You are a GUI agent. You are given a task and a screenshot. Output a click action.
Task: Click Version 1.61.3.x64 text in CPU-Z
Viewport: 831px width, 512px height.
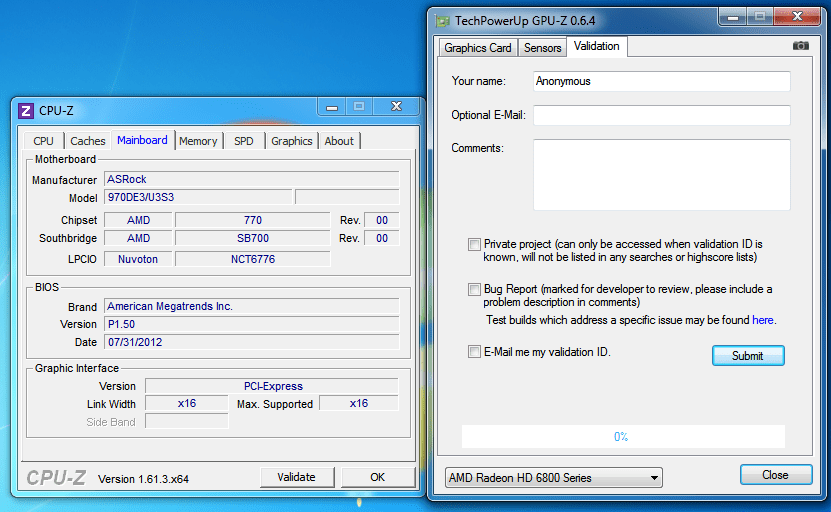(x=143, y=479)
